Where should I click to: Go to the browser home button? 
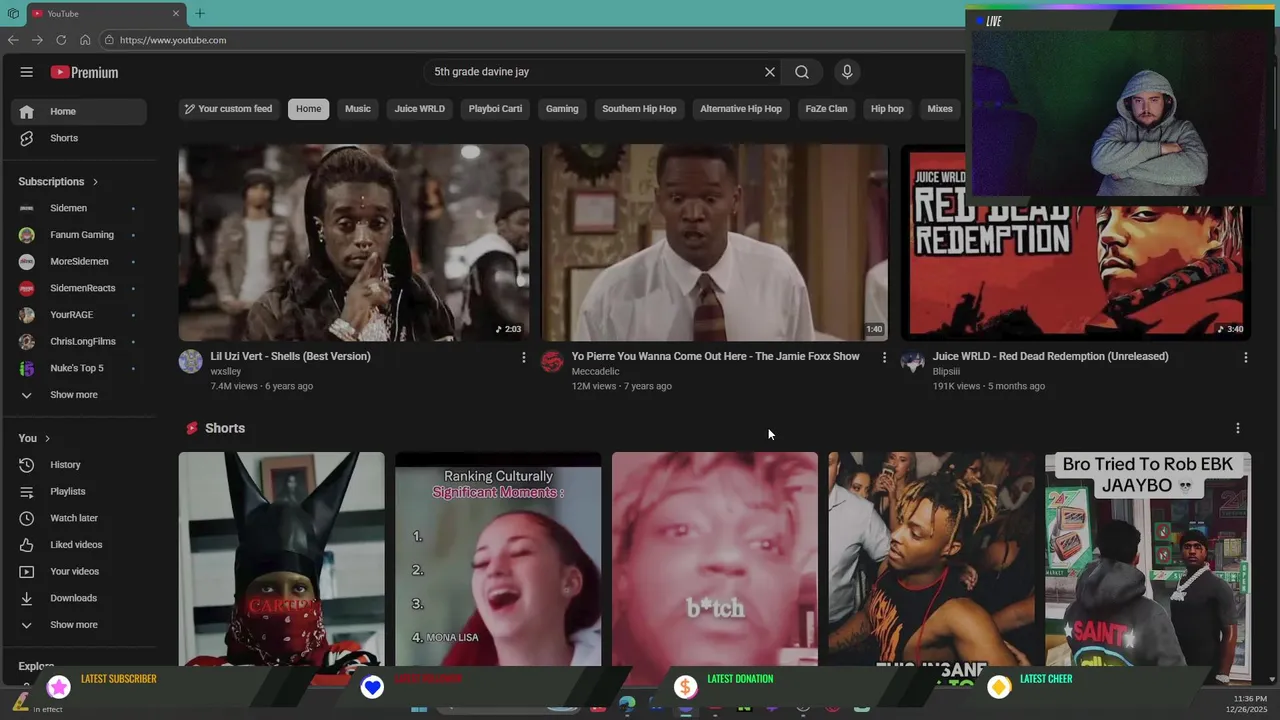(85, 40)
